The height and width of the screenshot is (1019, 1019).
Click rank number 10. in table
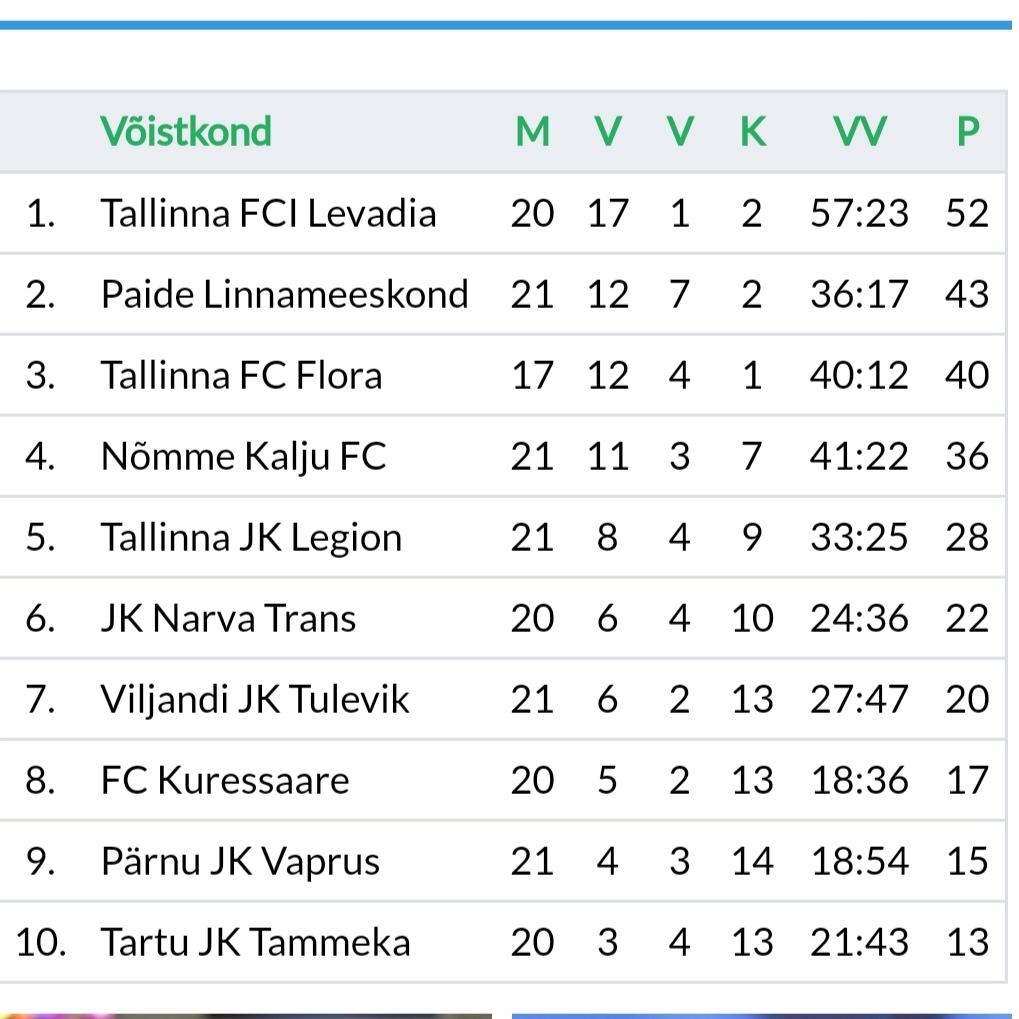pyautogui.click(x=41, y=942)
